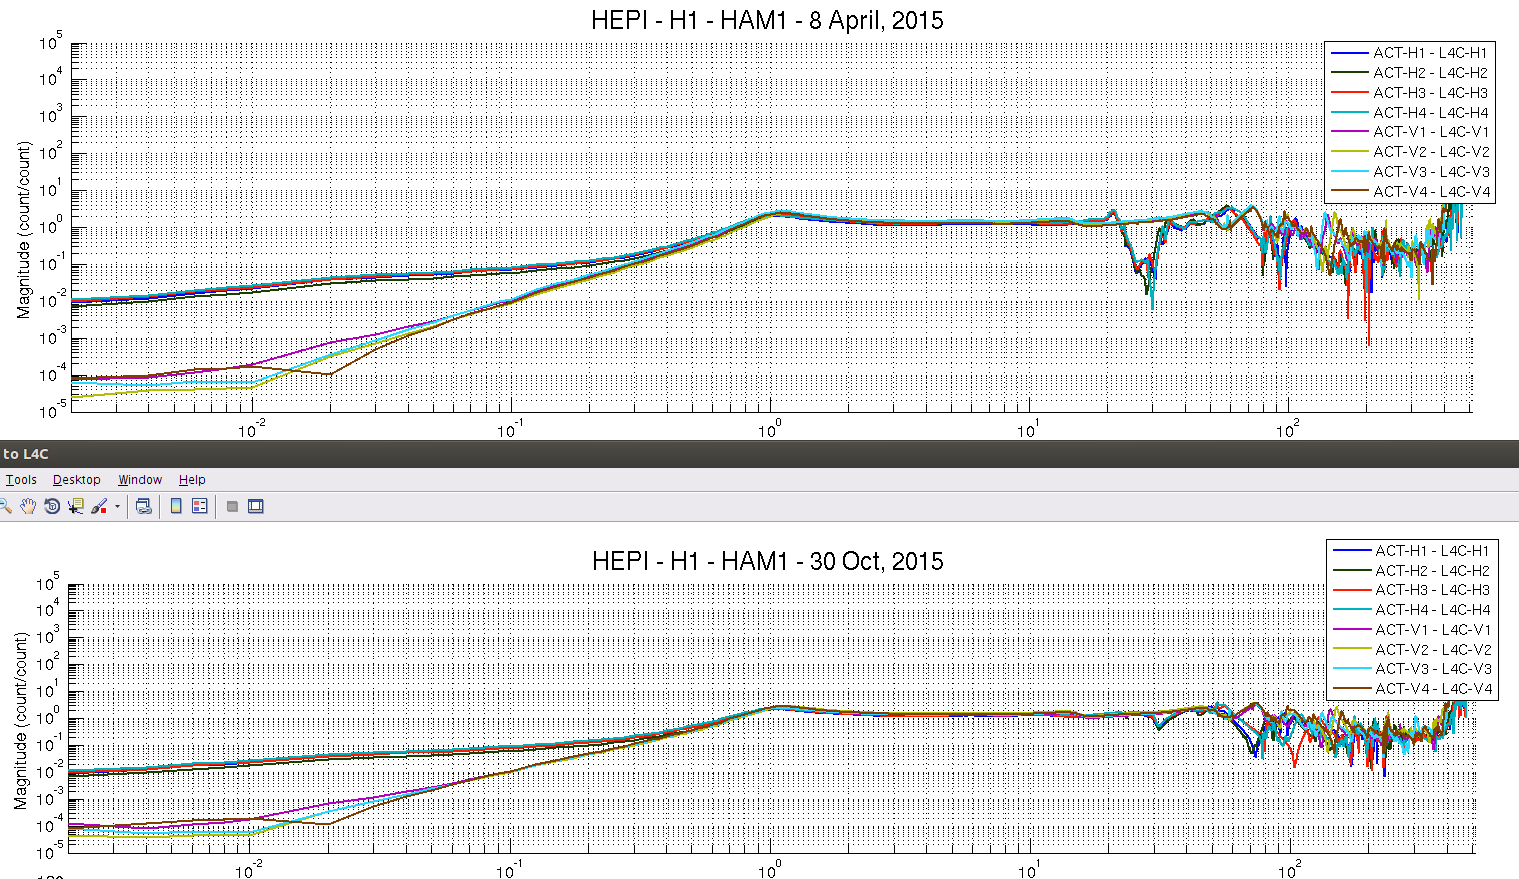Screen dimensions: 1519x879
Task: Click the red line sample for ACT-H3 in top legend
Action: coord(1349,93)
